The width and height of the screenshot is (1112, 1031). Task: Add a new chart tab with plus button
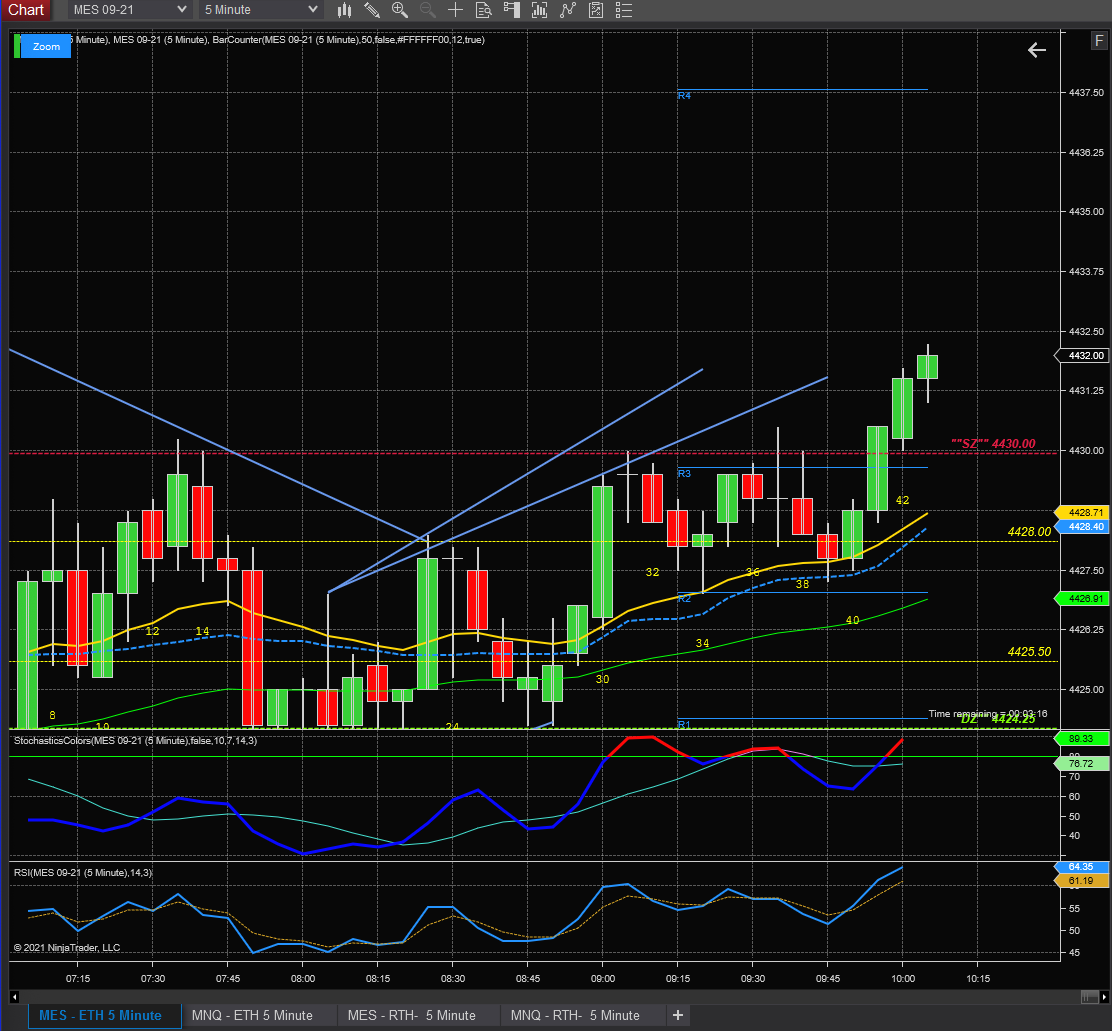678,1015
